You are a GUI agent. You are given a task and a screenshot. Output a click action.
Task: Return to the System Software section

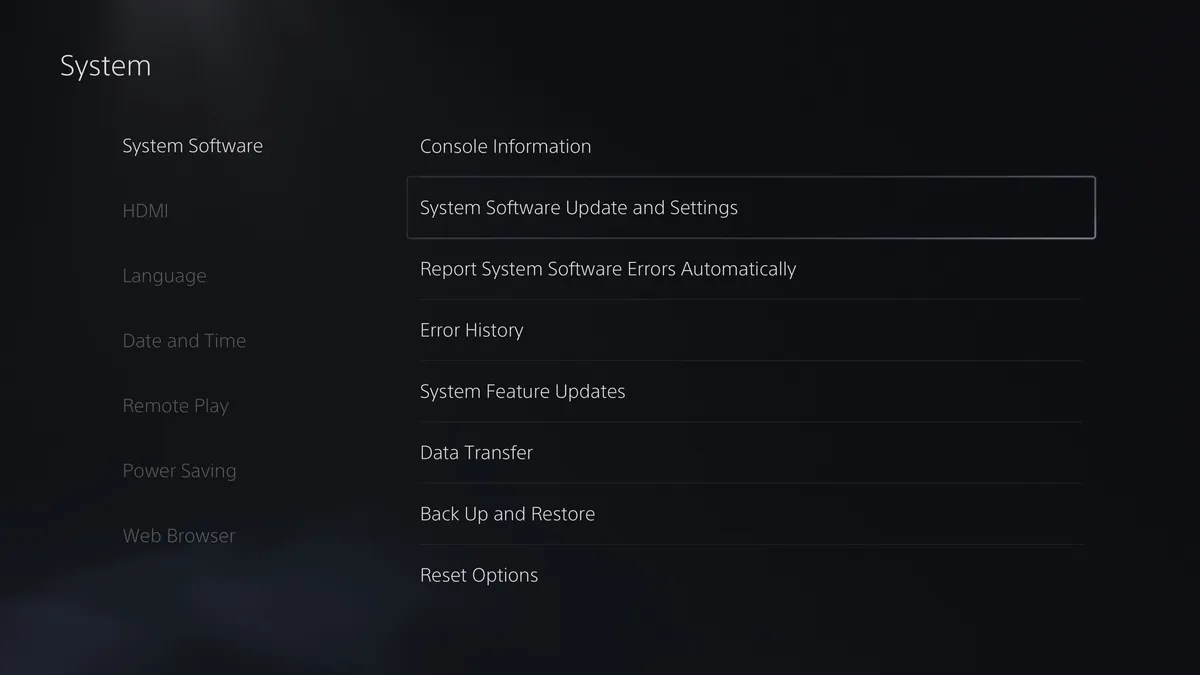point(192,146)
